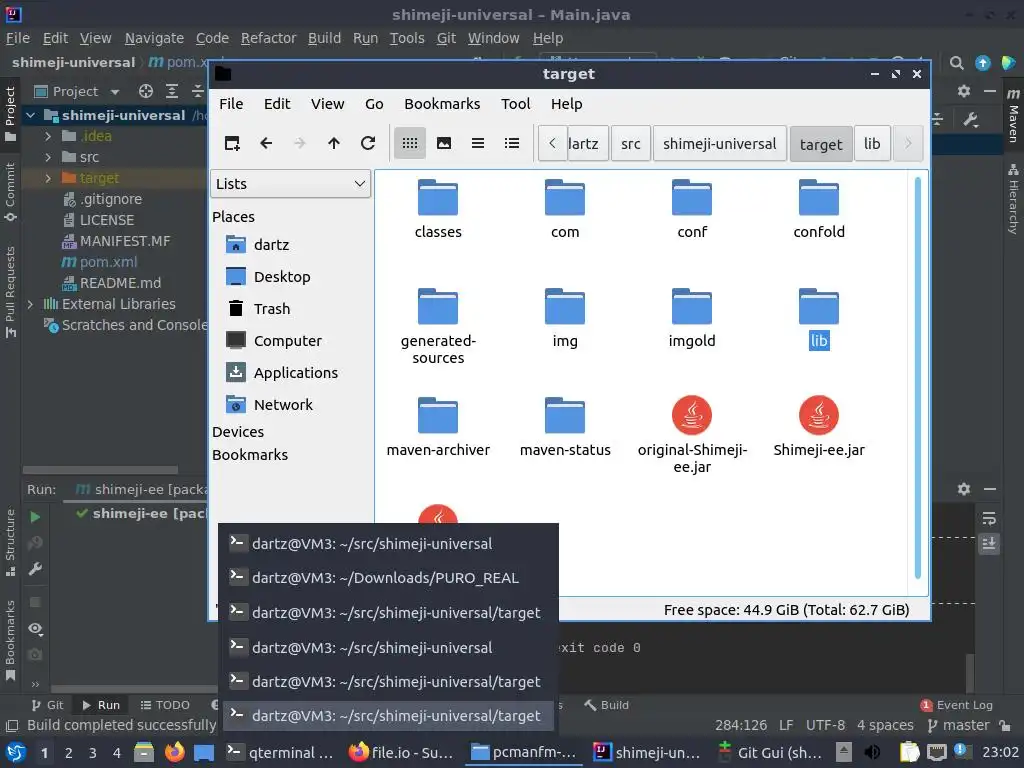
Task: Select target button in the path bar
Action: (821, 144)
